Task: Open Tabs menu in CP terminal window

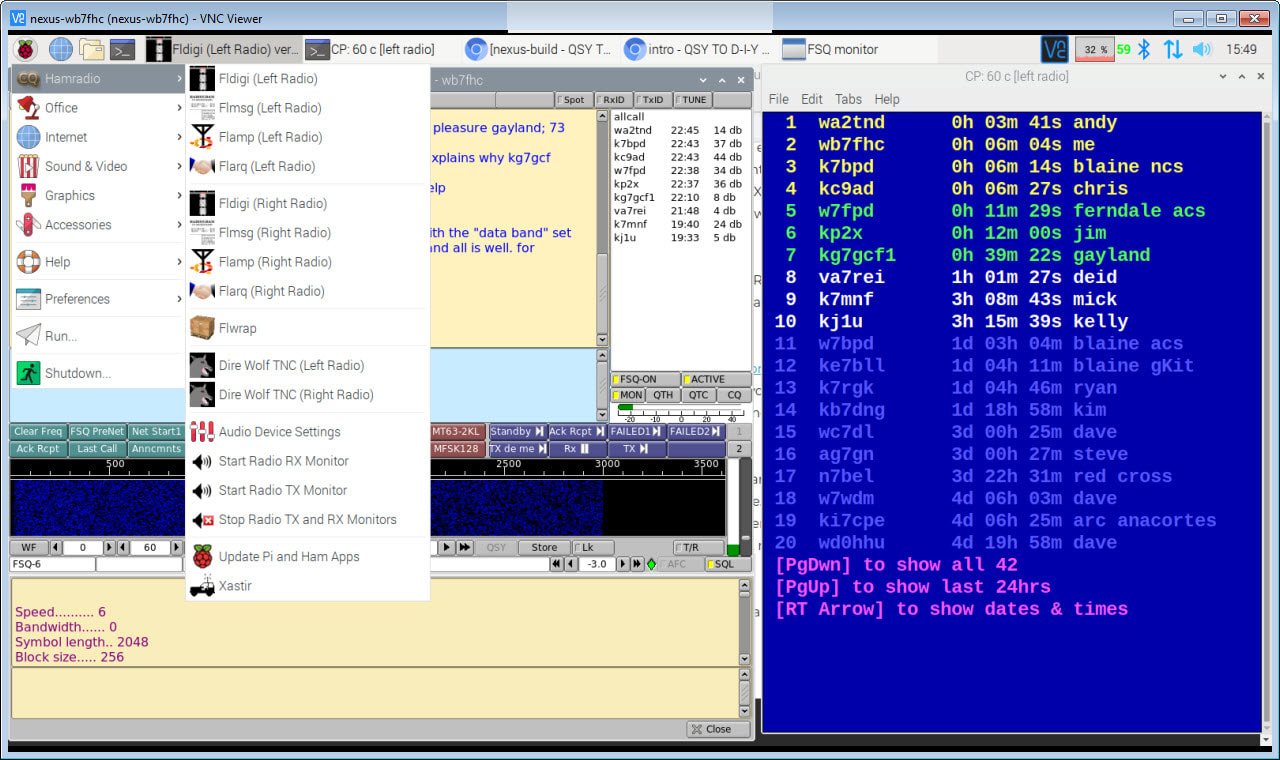Action: click(x=848, y=99)
